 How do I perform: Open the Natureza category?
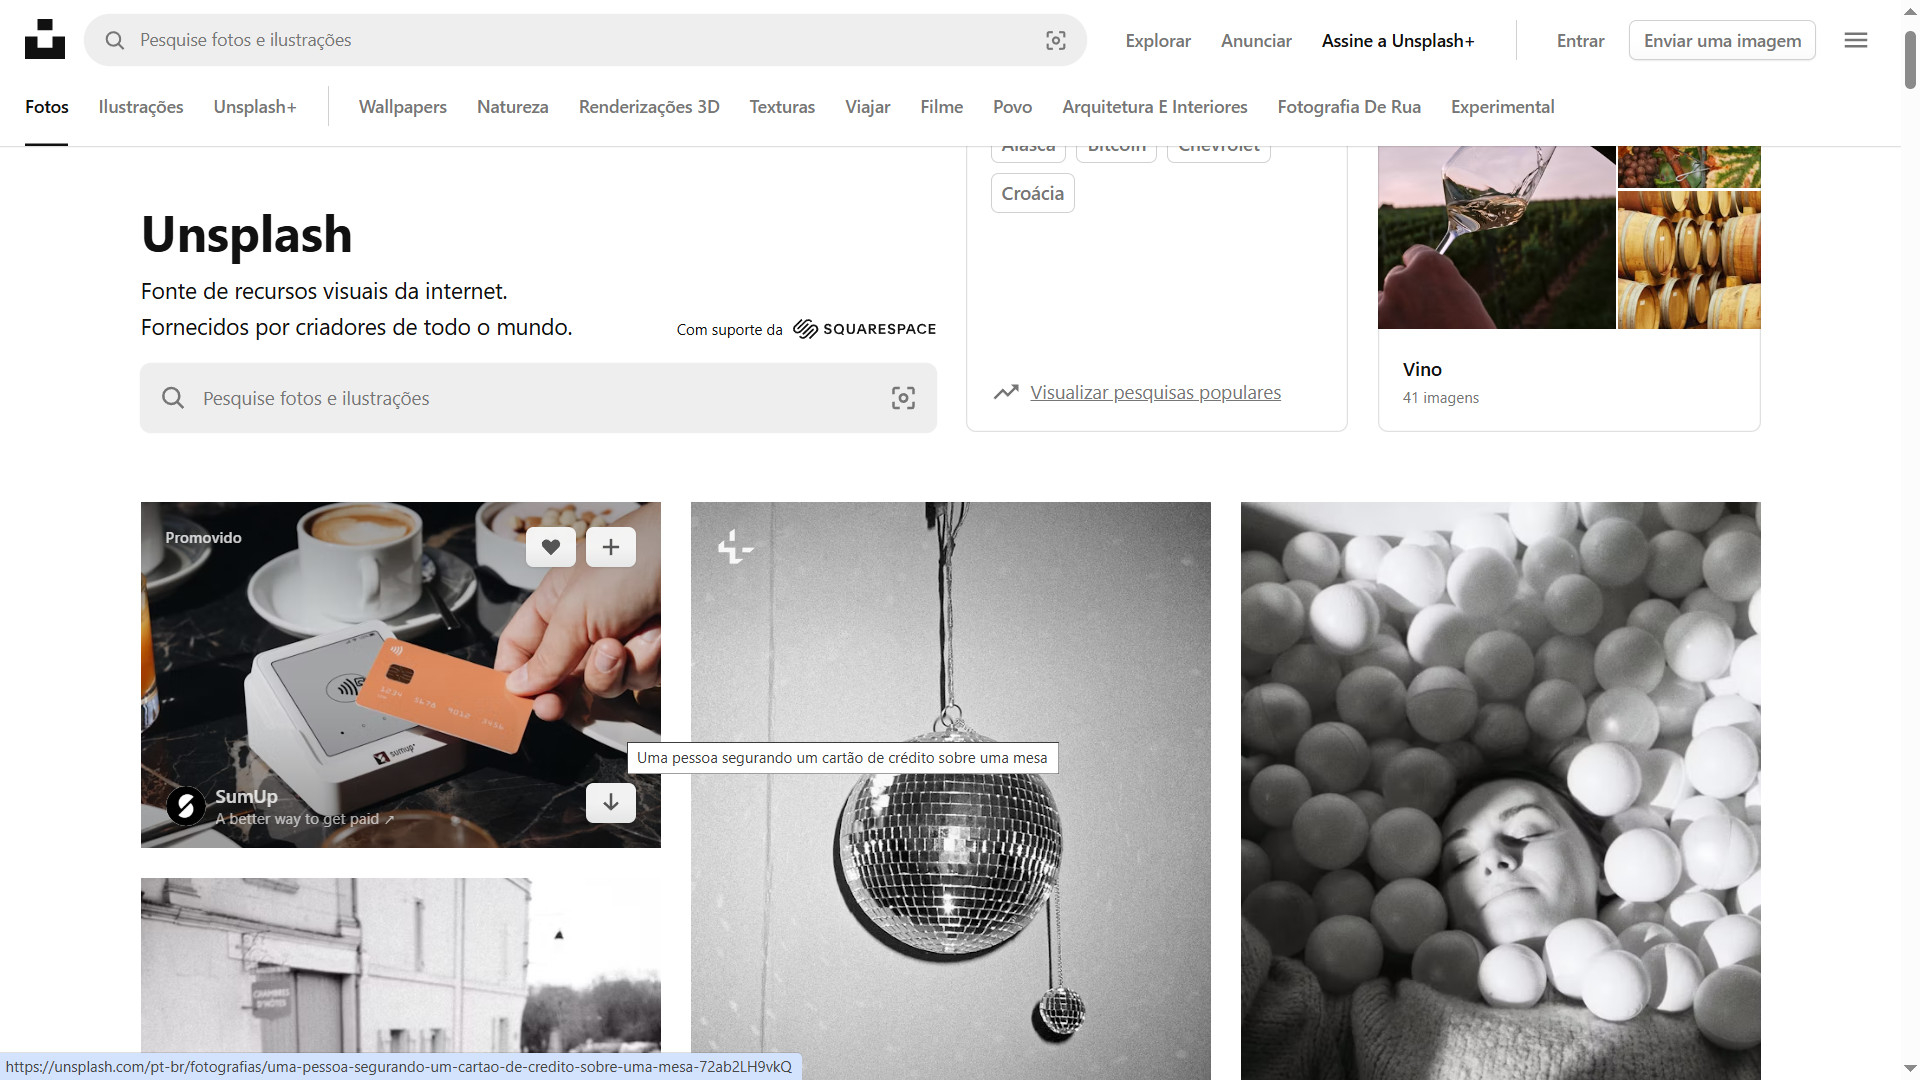coord(513,107)
